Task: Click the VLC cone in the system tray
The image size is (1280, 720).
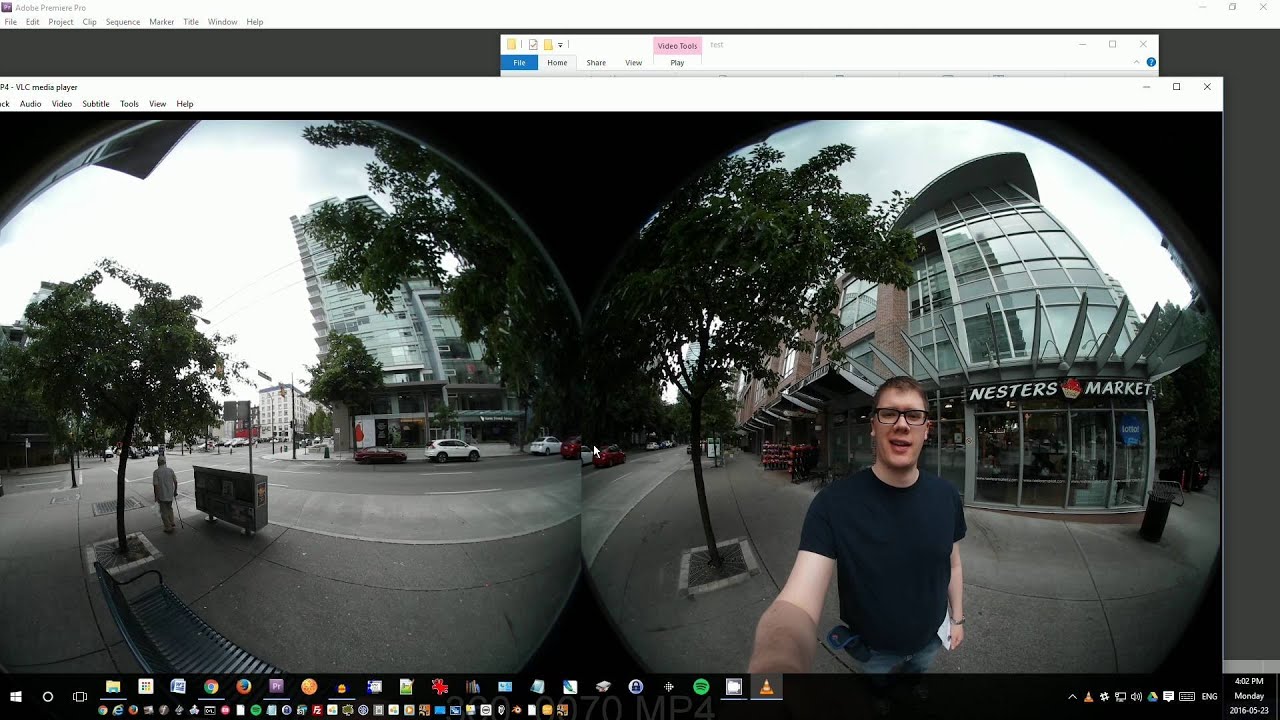Action: pos(1089,696)
